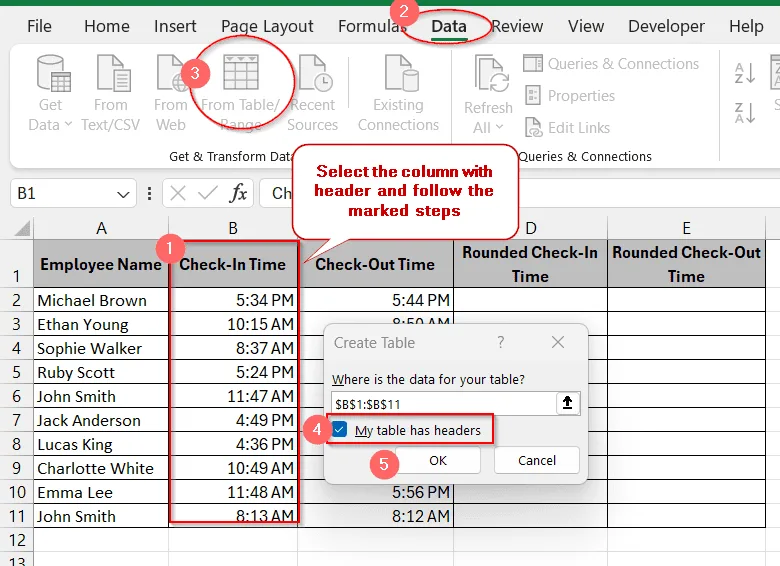Select column A header
The height and width of the screenshot is (566, 780).
click(x=101, y=228)
